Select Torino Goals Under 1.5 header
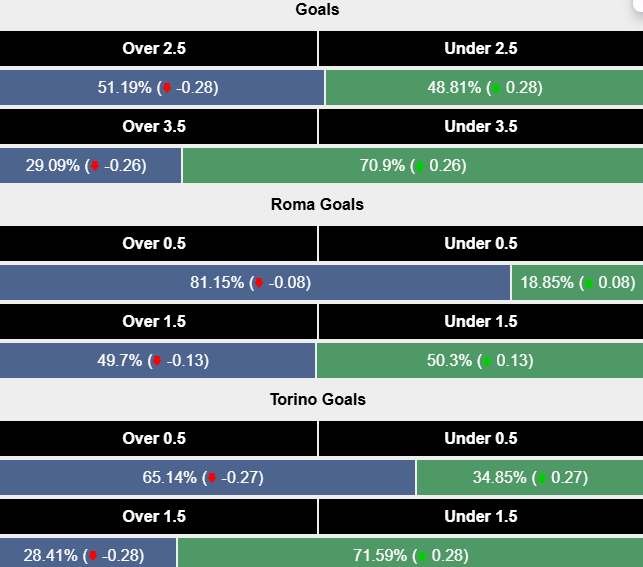This screenshot has height=567, width=643. (x=481, y=516)
